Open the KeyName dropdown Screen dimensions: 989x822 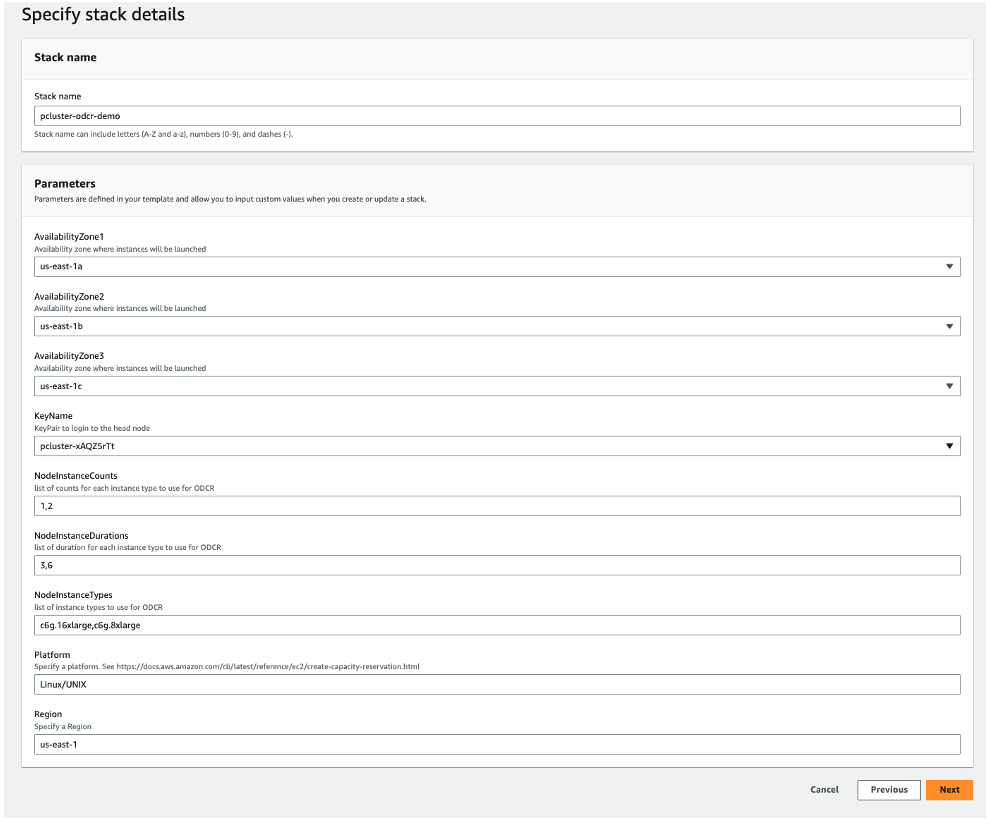pyautogui.click(x=950, y=445)
